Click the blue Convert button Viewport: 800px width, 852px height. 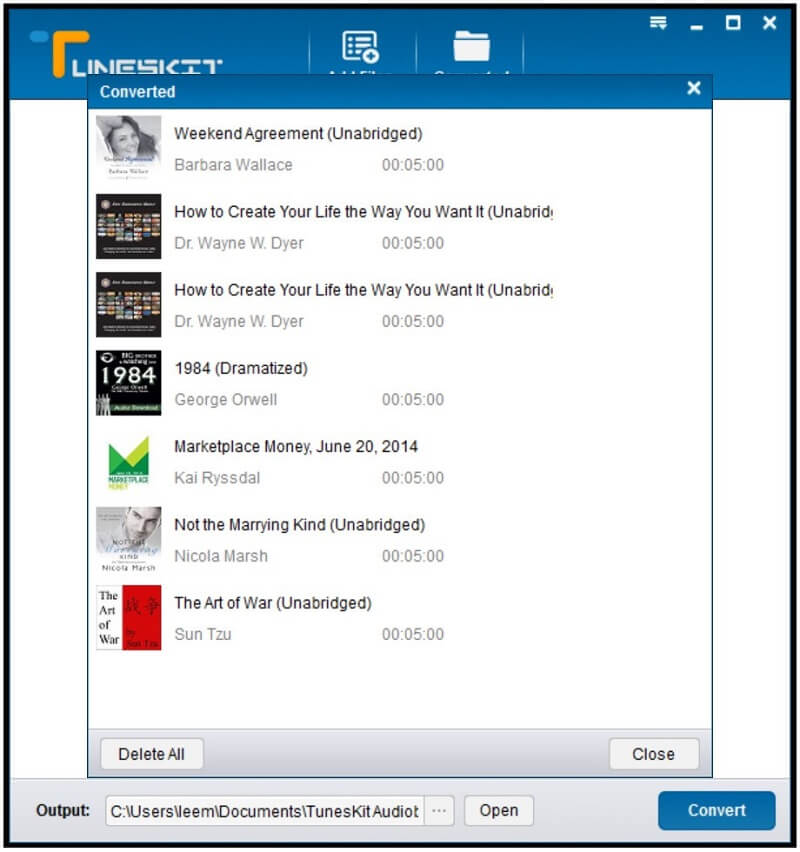[x=716, y=810]
